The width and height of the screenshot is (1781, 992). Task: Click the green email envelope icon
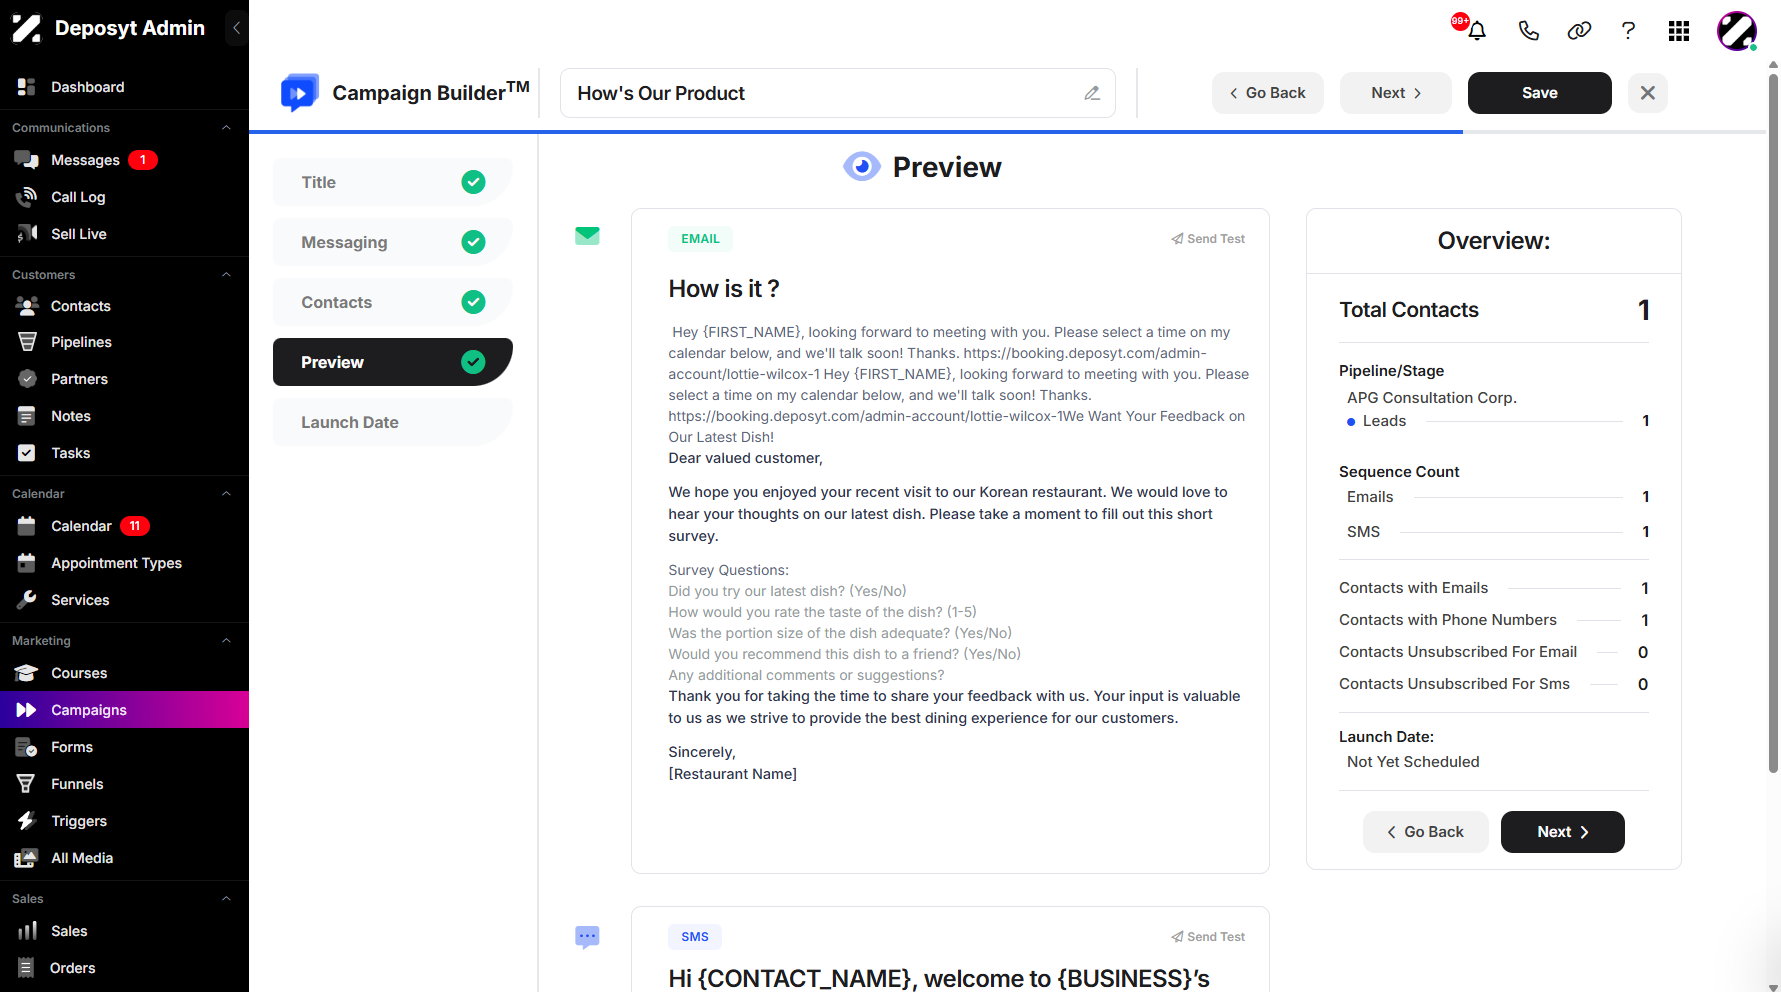[x=587, y=236]
